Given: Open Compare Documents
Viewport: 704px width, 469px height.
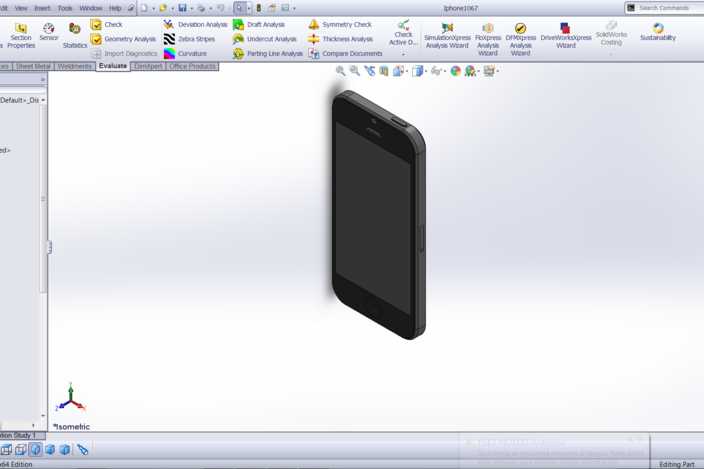Looking at the screenshot, I should click(345, 53).
